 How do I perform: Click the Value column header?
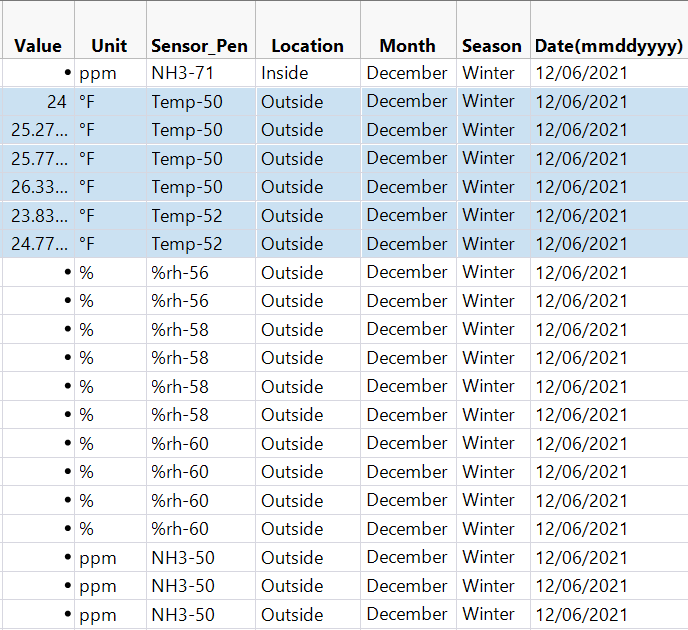click(38, 46)
